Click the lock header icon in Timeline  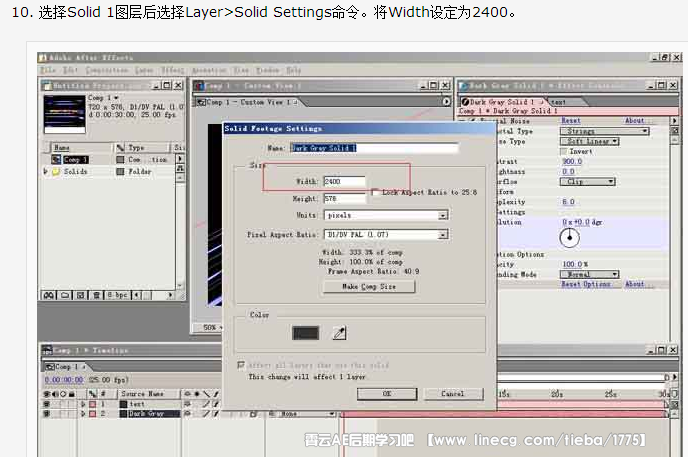coord(72,394)
